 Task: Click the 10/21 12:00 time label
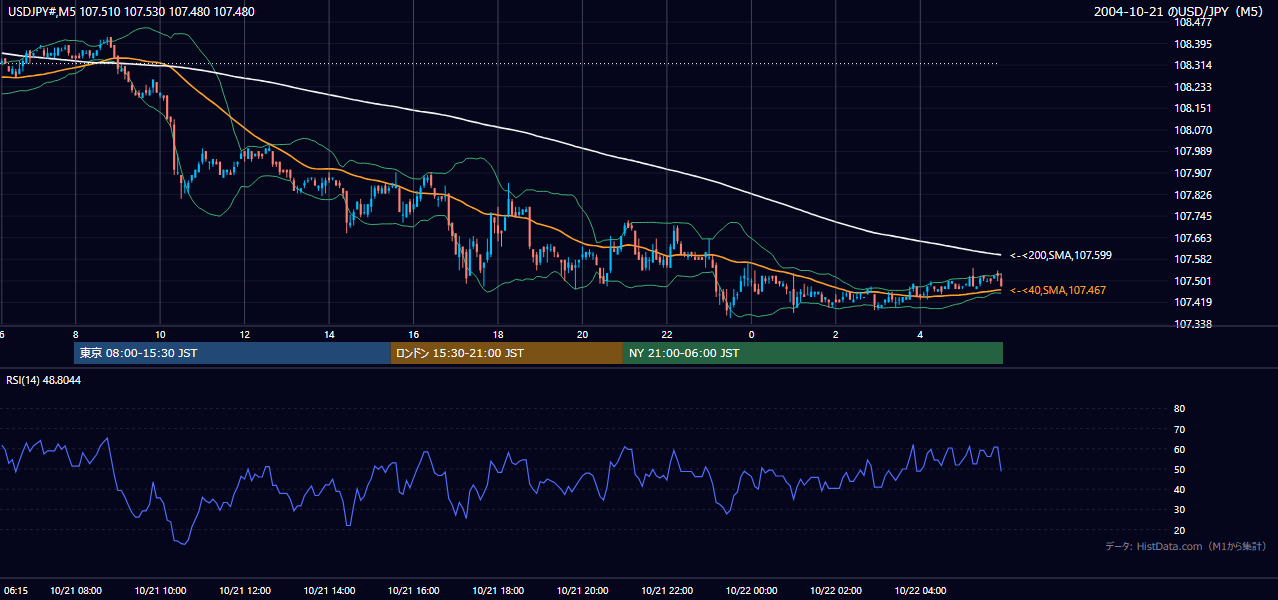point(244,590)
